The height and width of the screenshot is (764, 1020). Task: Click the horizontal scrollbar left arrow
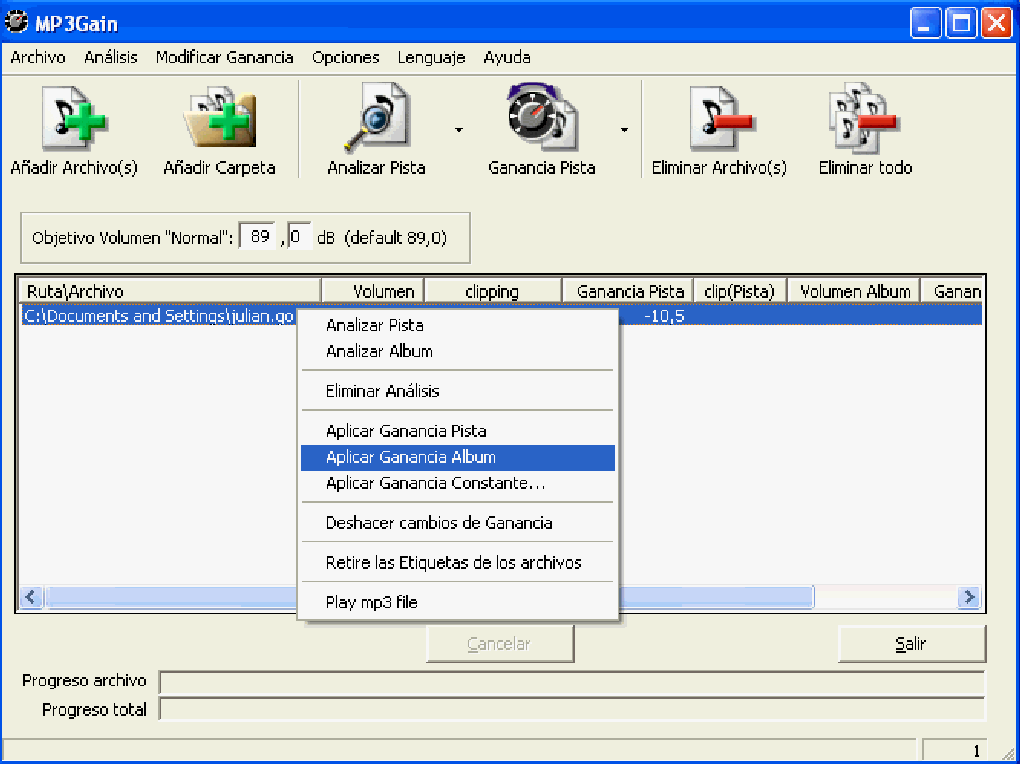32,597
